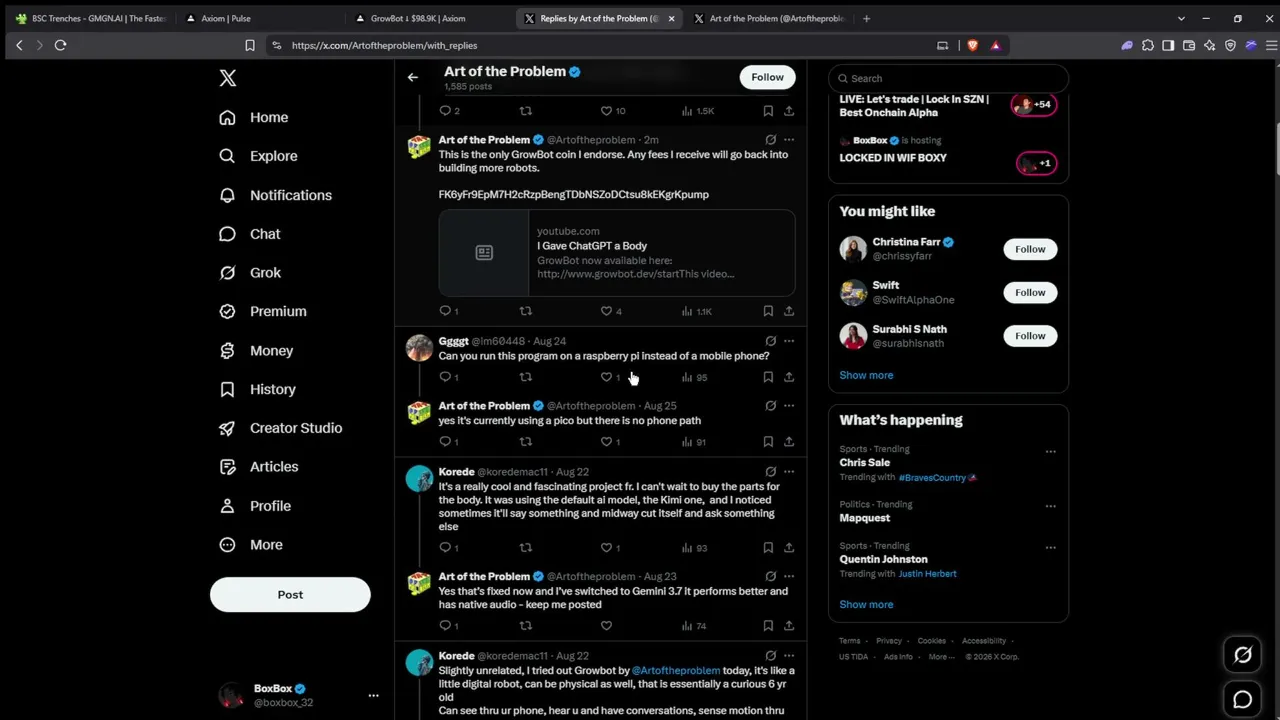
Task: Open Articles from the sidebar
Action: pyautogui.click(x=259, y=467)
